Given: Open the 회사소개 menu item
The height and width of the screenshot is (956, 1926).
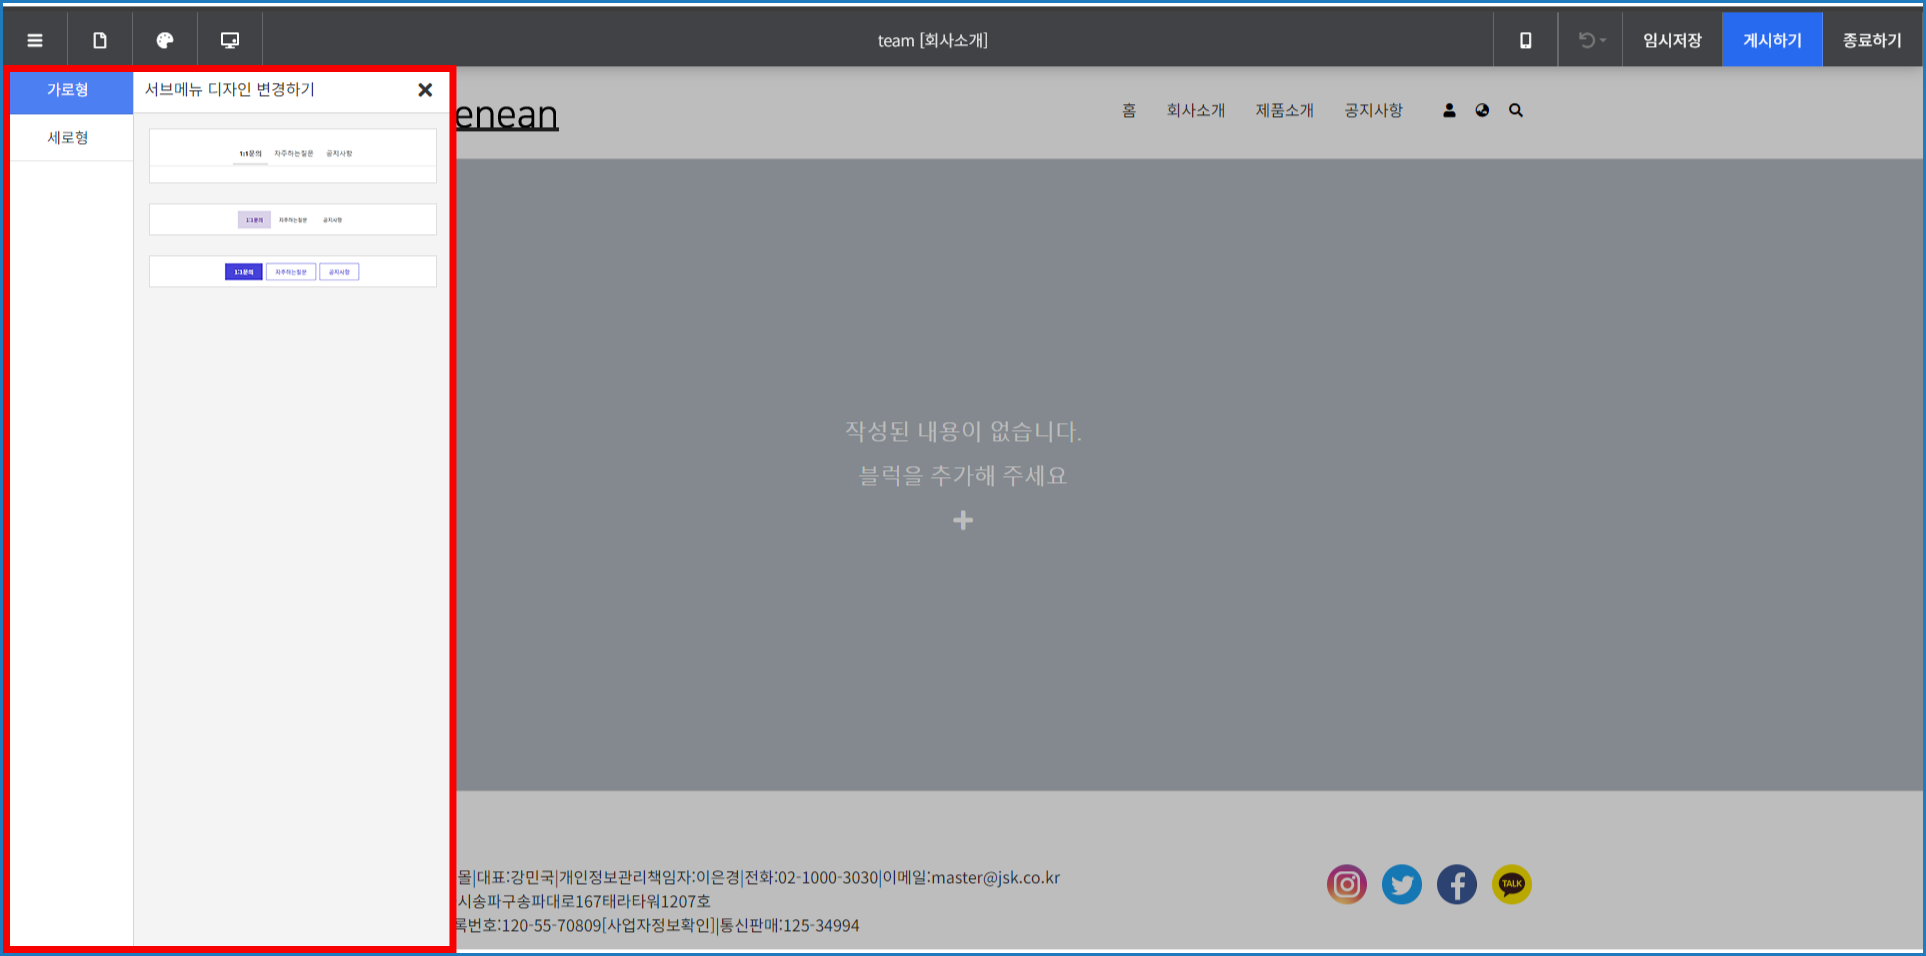Looking at the screenshot, I should coord(1195,111).
